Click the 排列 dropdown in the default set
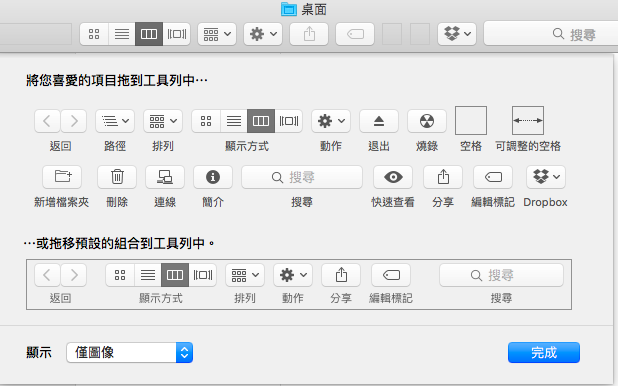The height and width of the screenshot is (386, 618). [x=245, y=275]
